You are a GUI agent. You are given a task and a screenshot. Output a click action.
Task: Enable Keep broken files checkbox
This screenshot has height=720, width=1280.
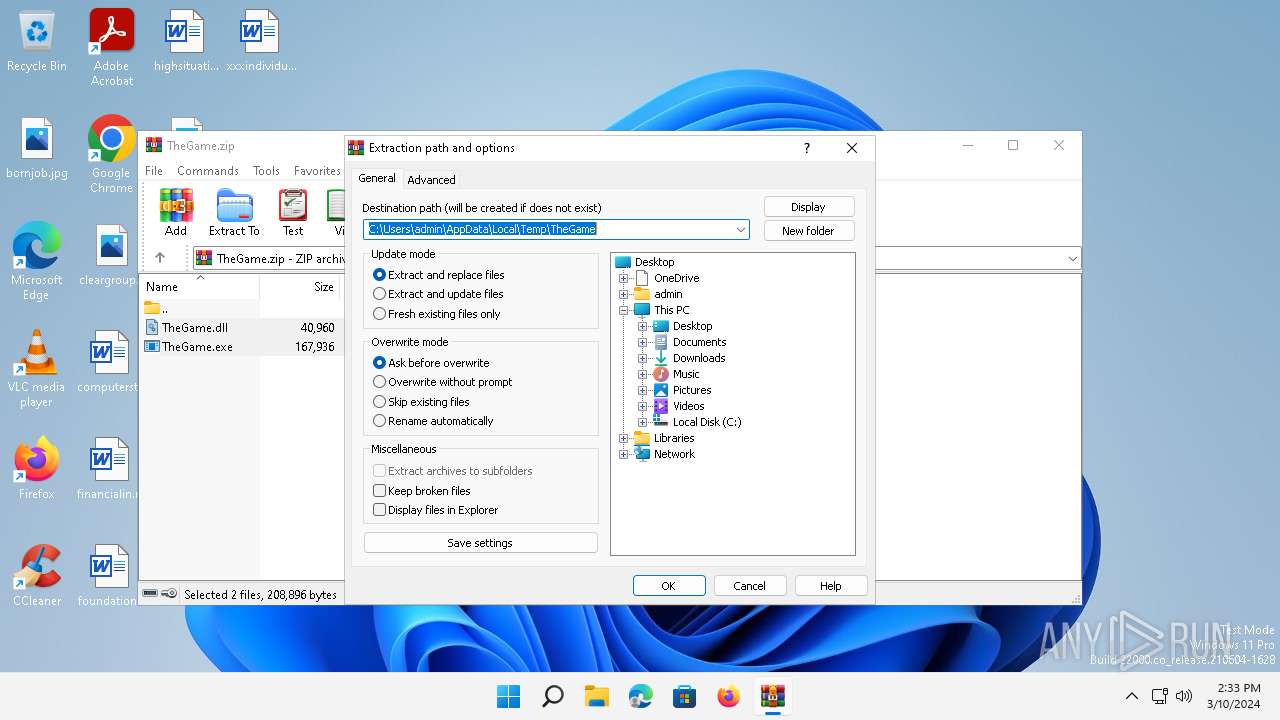click(380, 491)
